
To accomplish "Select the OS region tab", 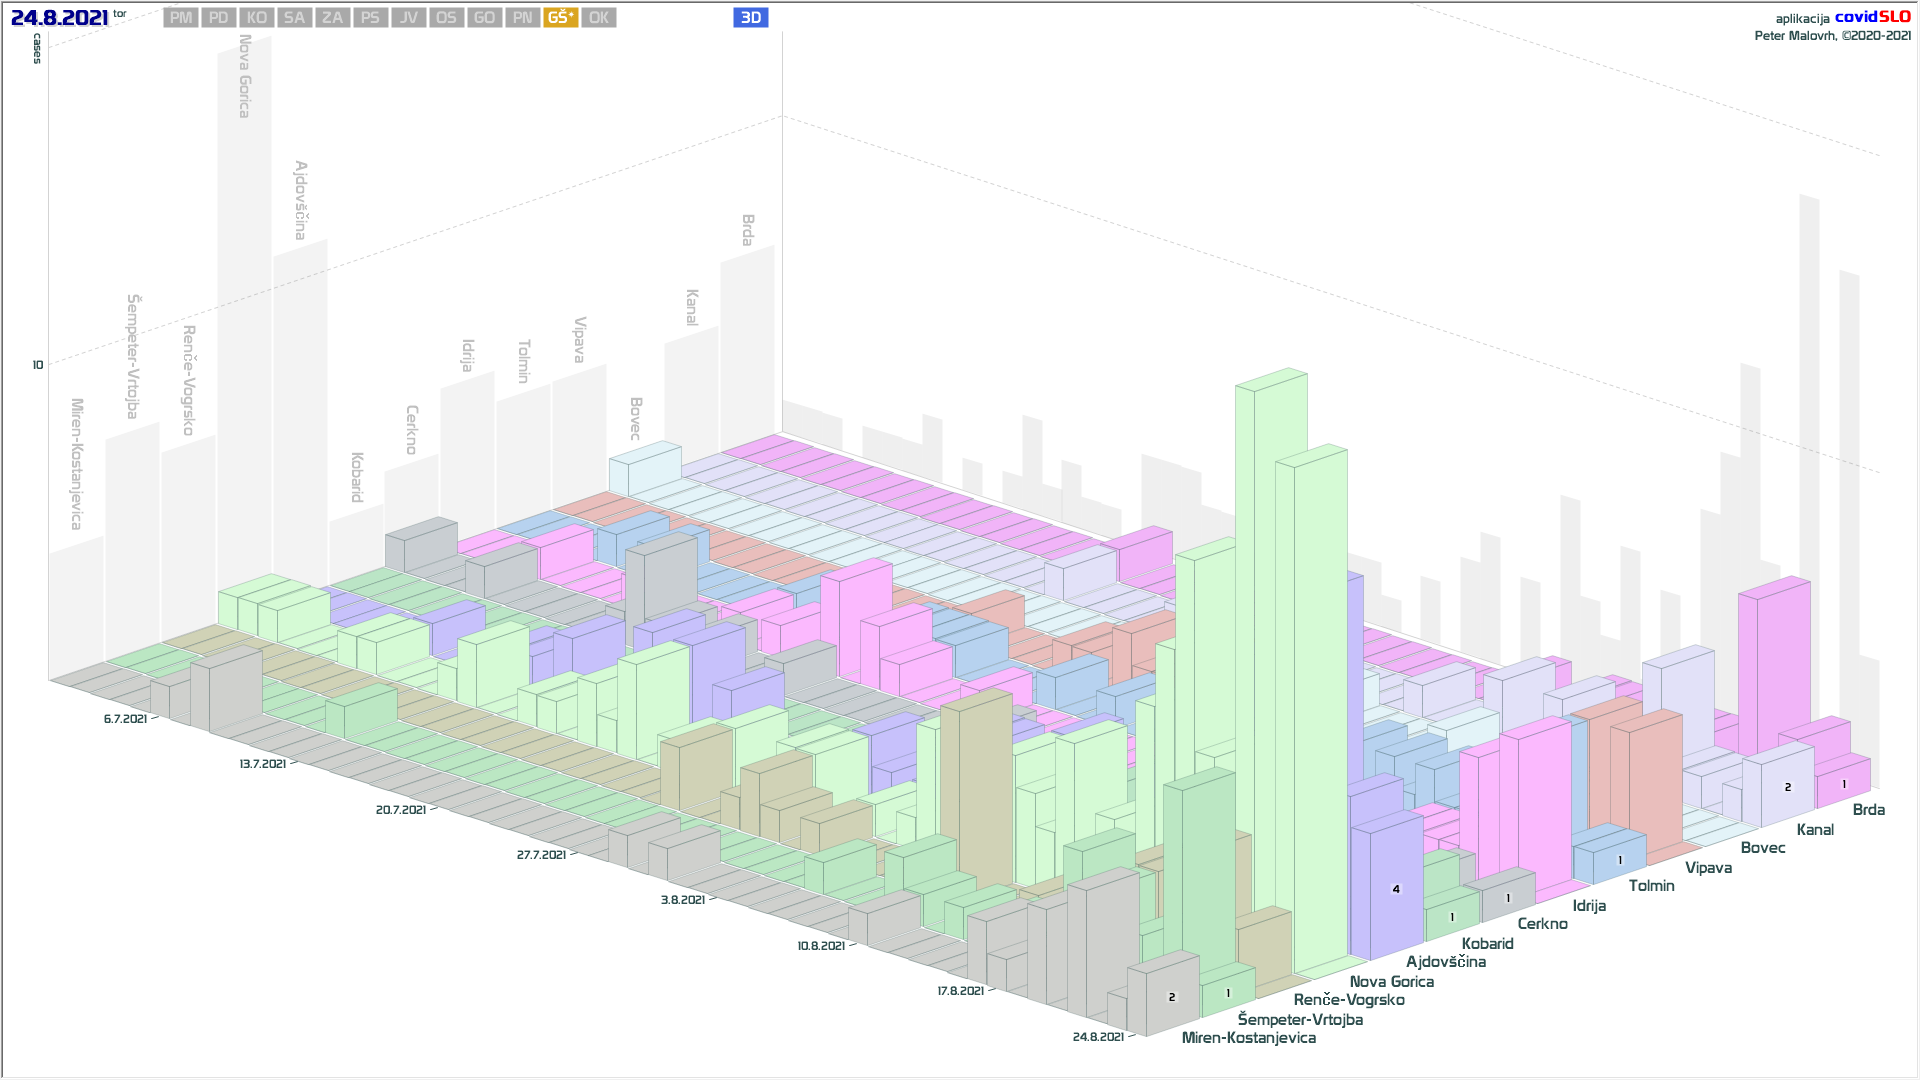I will click(x=446, y=18).
